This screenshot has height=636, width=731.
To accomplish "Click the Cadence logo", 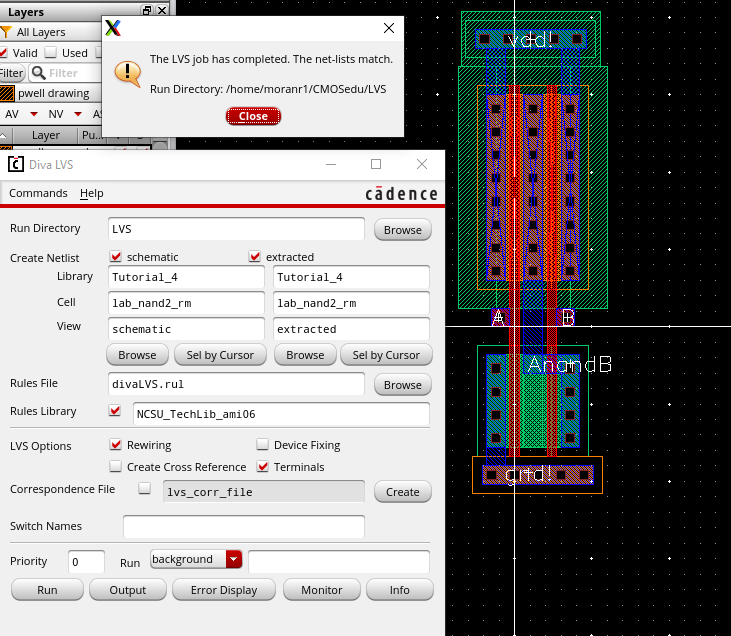I will (400, 194).
